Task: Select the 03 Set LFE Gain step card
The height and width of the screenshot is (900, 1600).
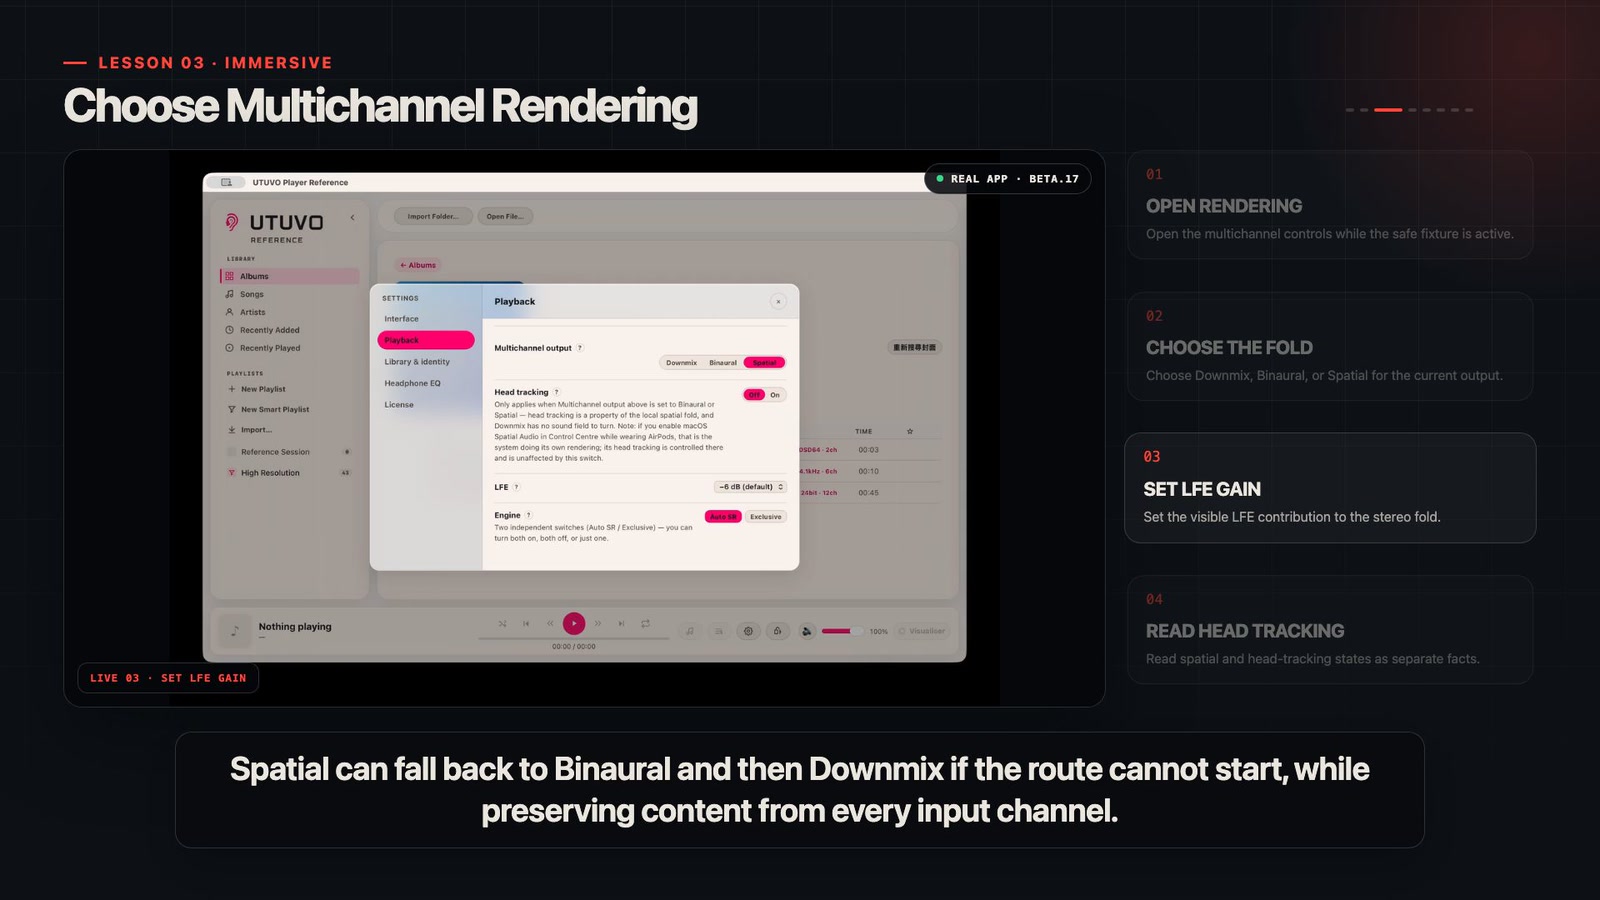Action: click(1330, 488)
